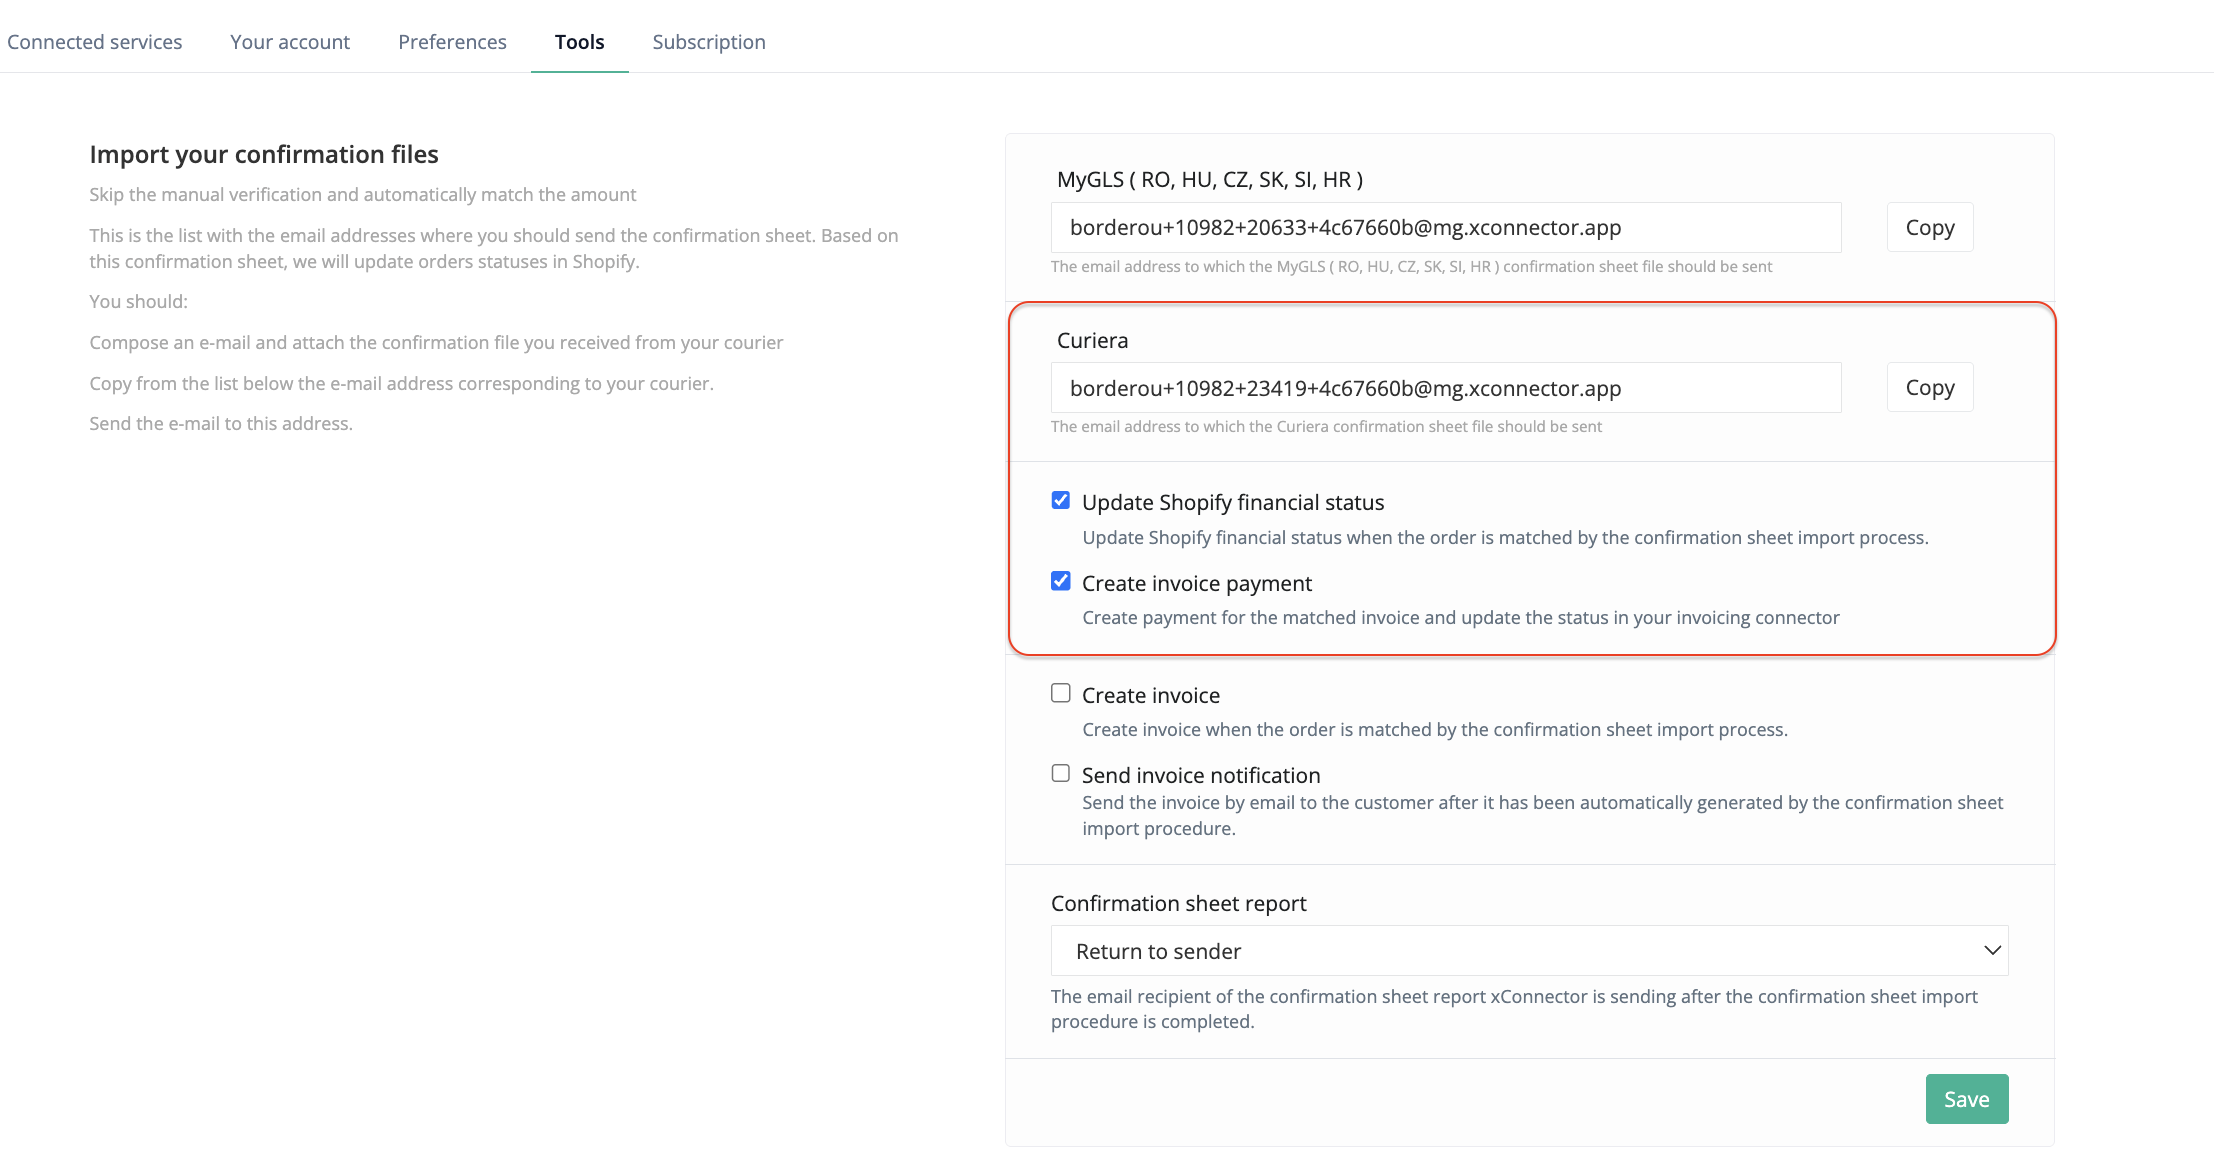
Task: Click the MyGLS email address field
Action: click(x=1445, y=227)
